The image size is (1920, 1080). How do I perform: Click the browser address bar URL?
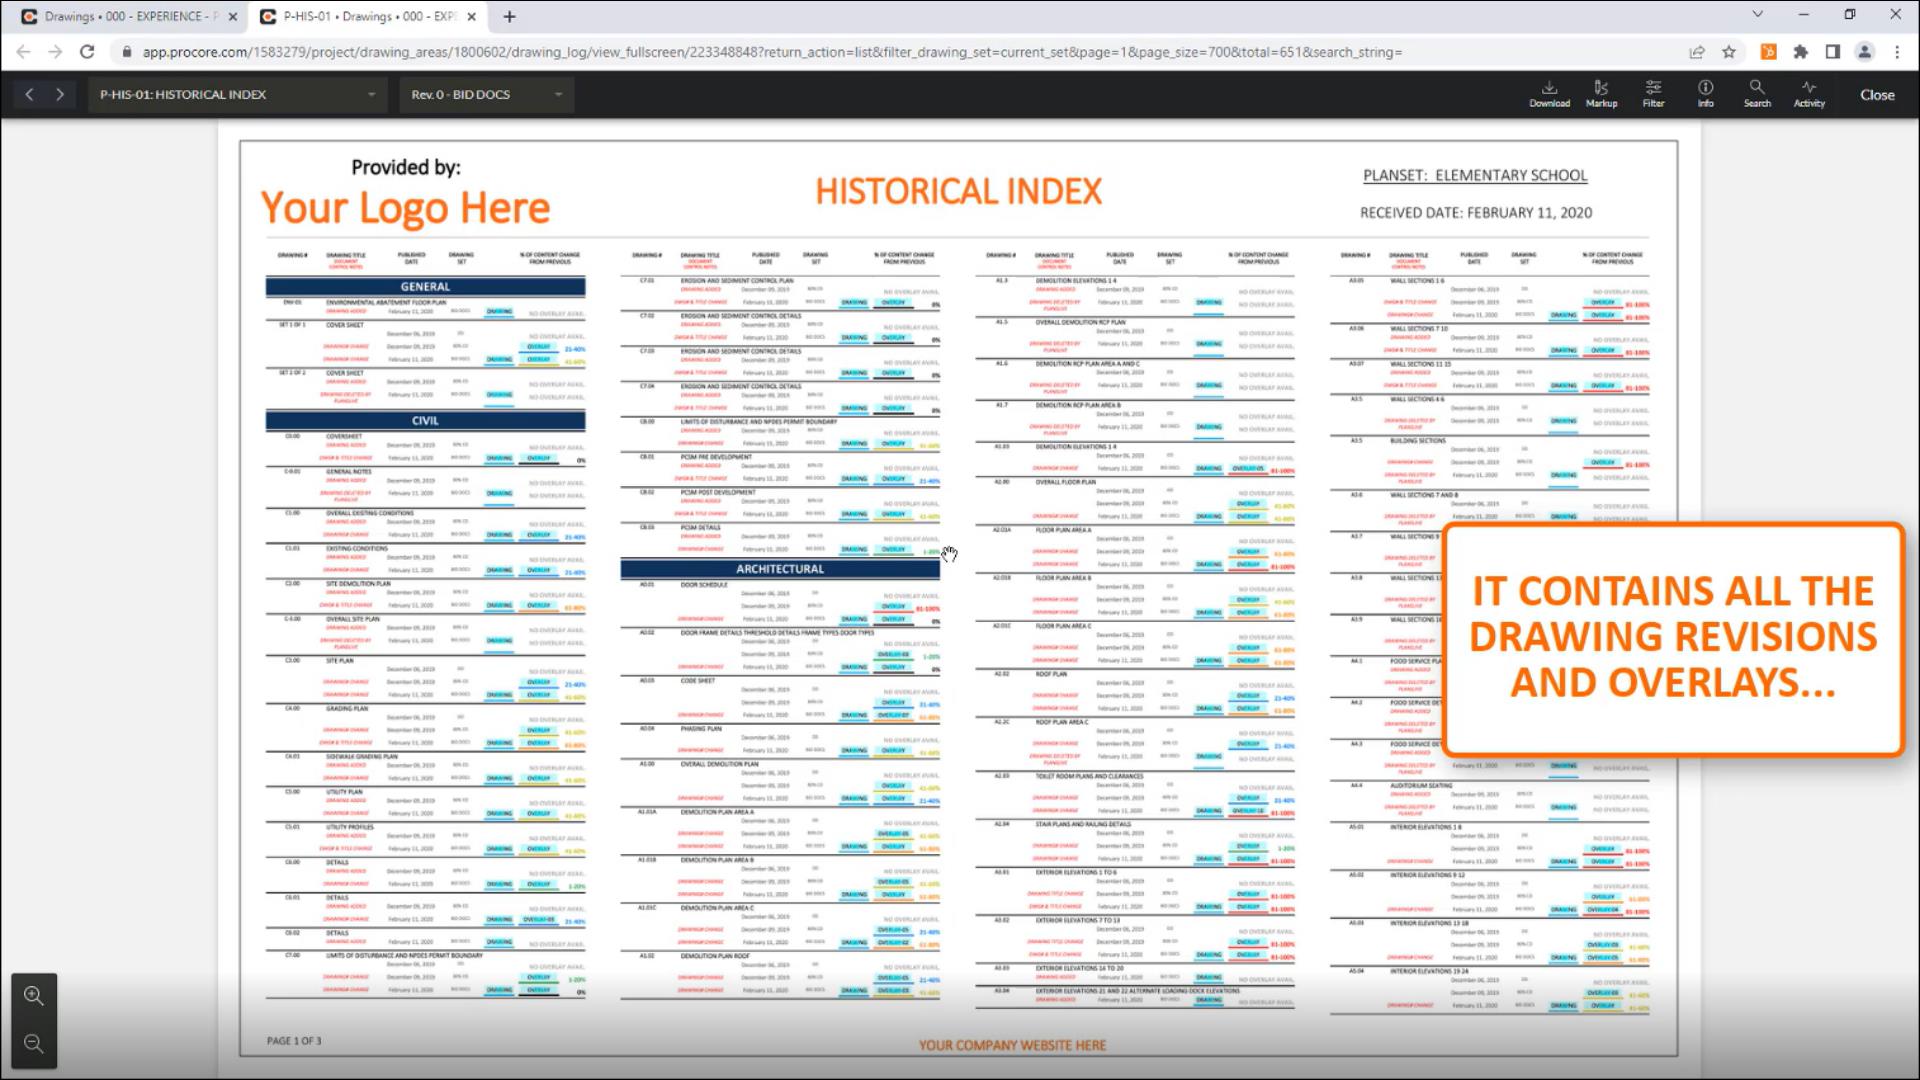(x=770, y=52)
